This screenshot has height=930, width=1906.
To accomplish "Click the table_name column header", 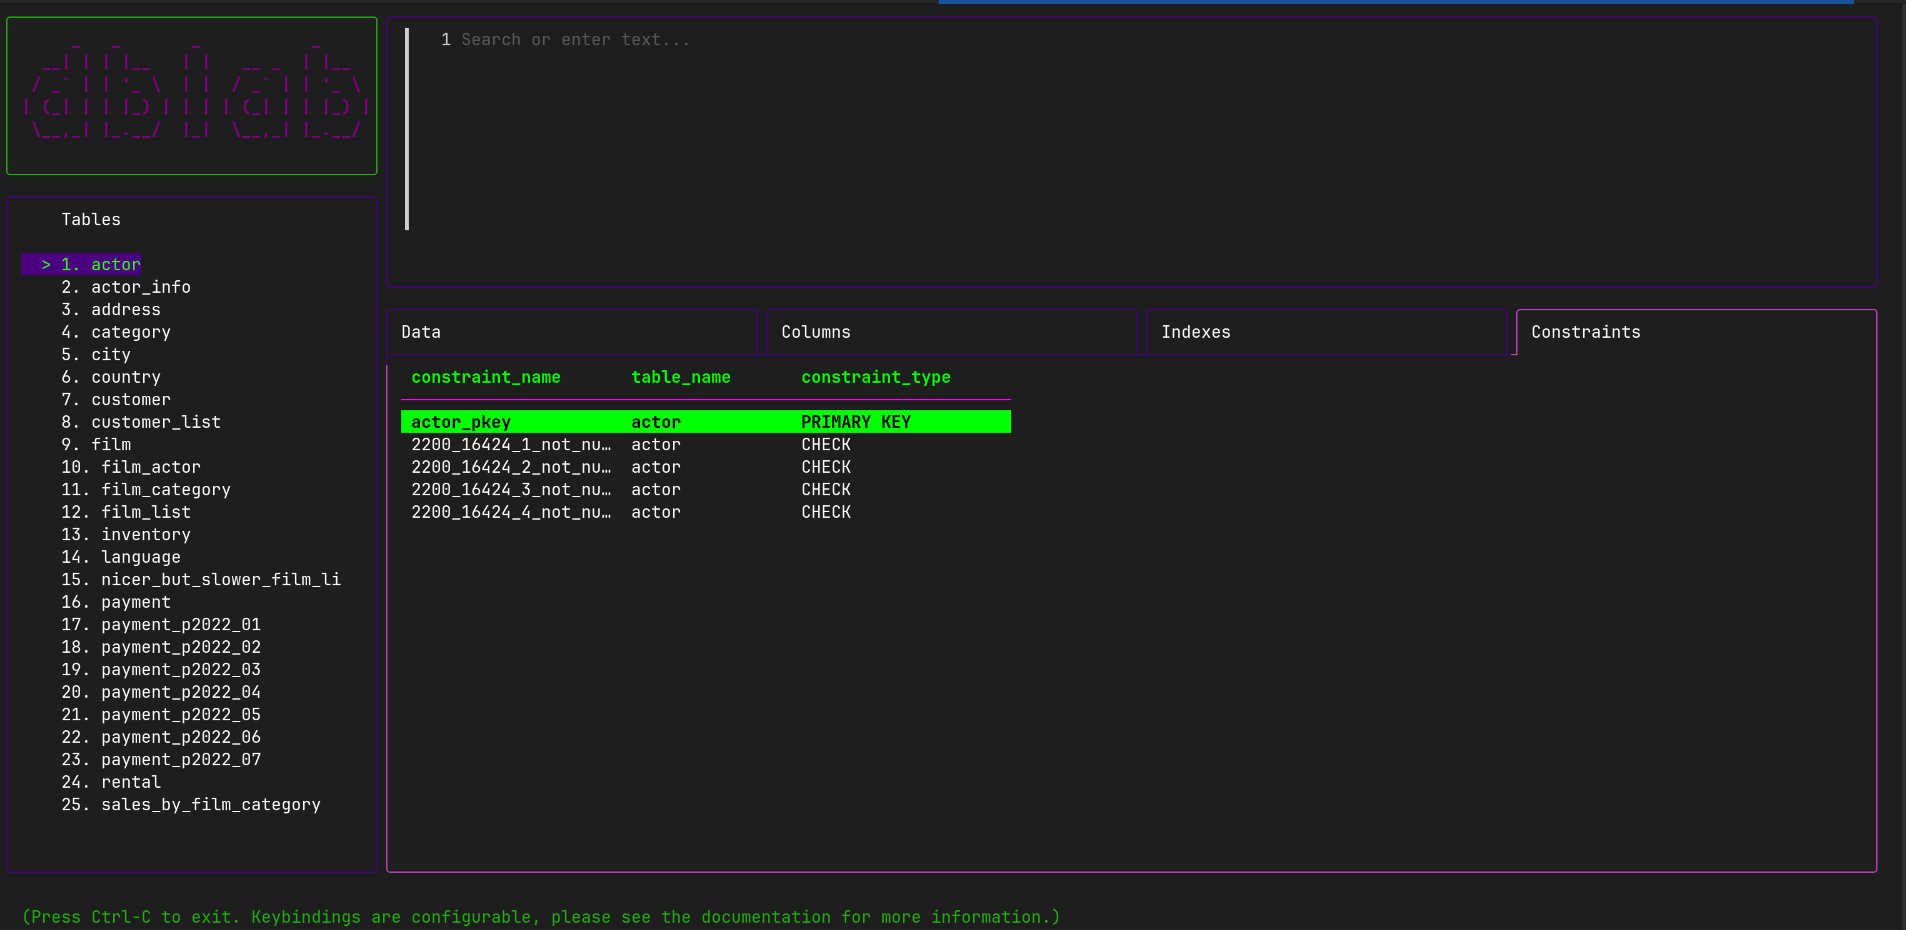I will point(681,377).
